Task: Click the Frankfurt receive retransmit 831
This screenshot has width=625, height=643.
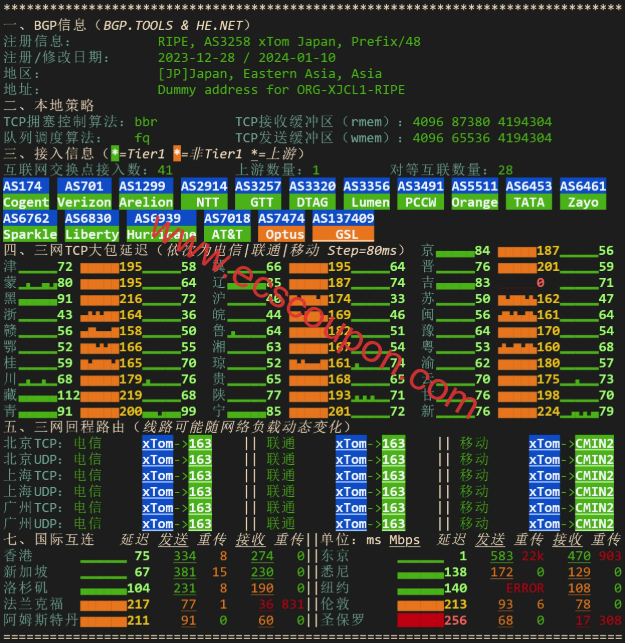Action: [x=293, y=604]
